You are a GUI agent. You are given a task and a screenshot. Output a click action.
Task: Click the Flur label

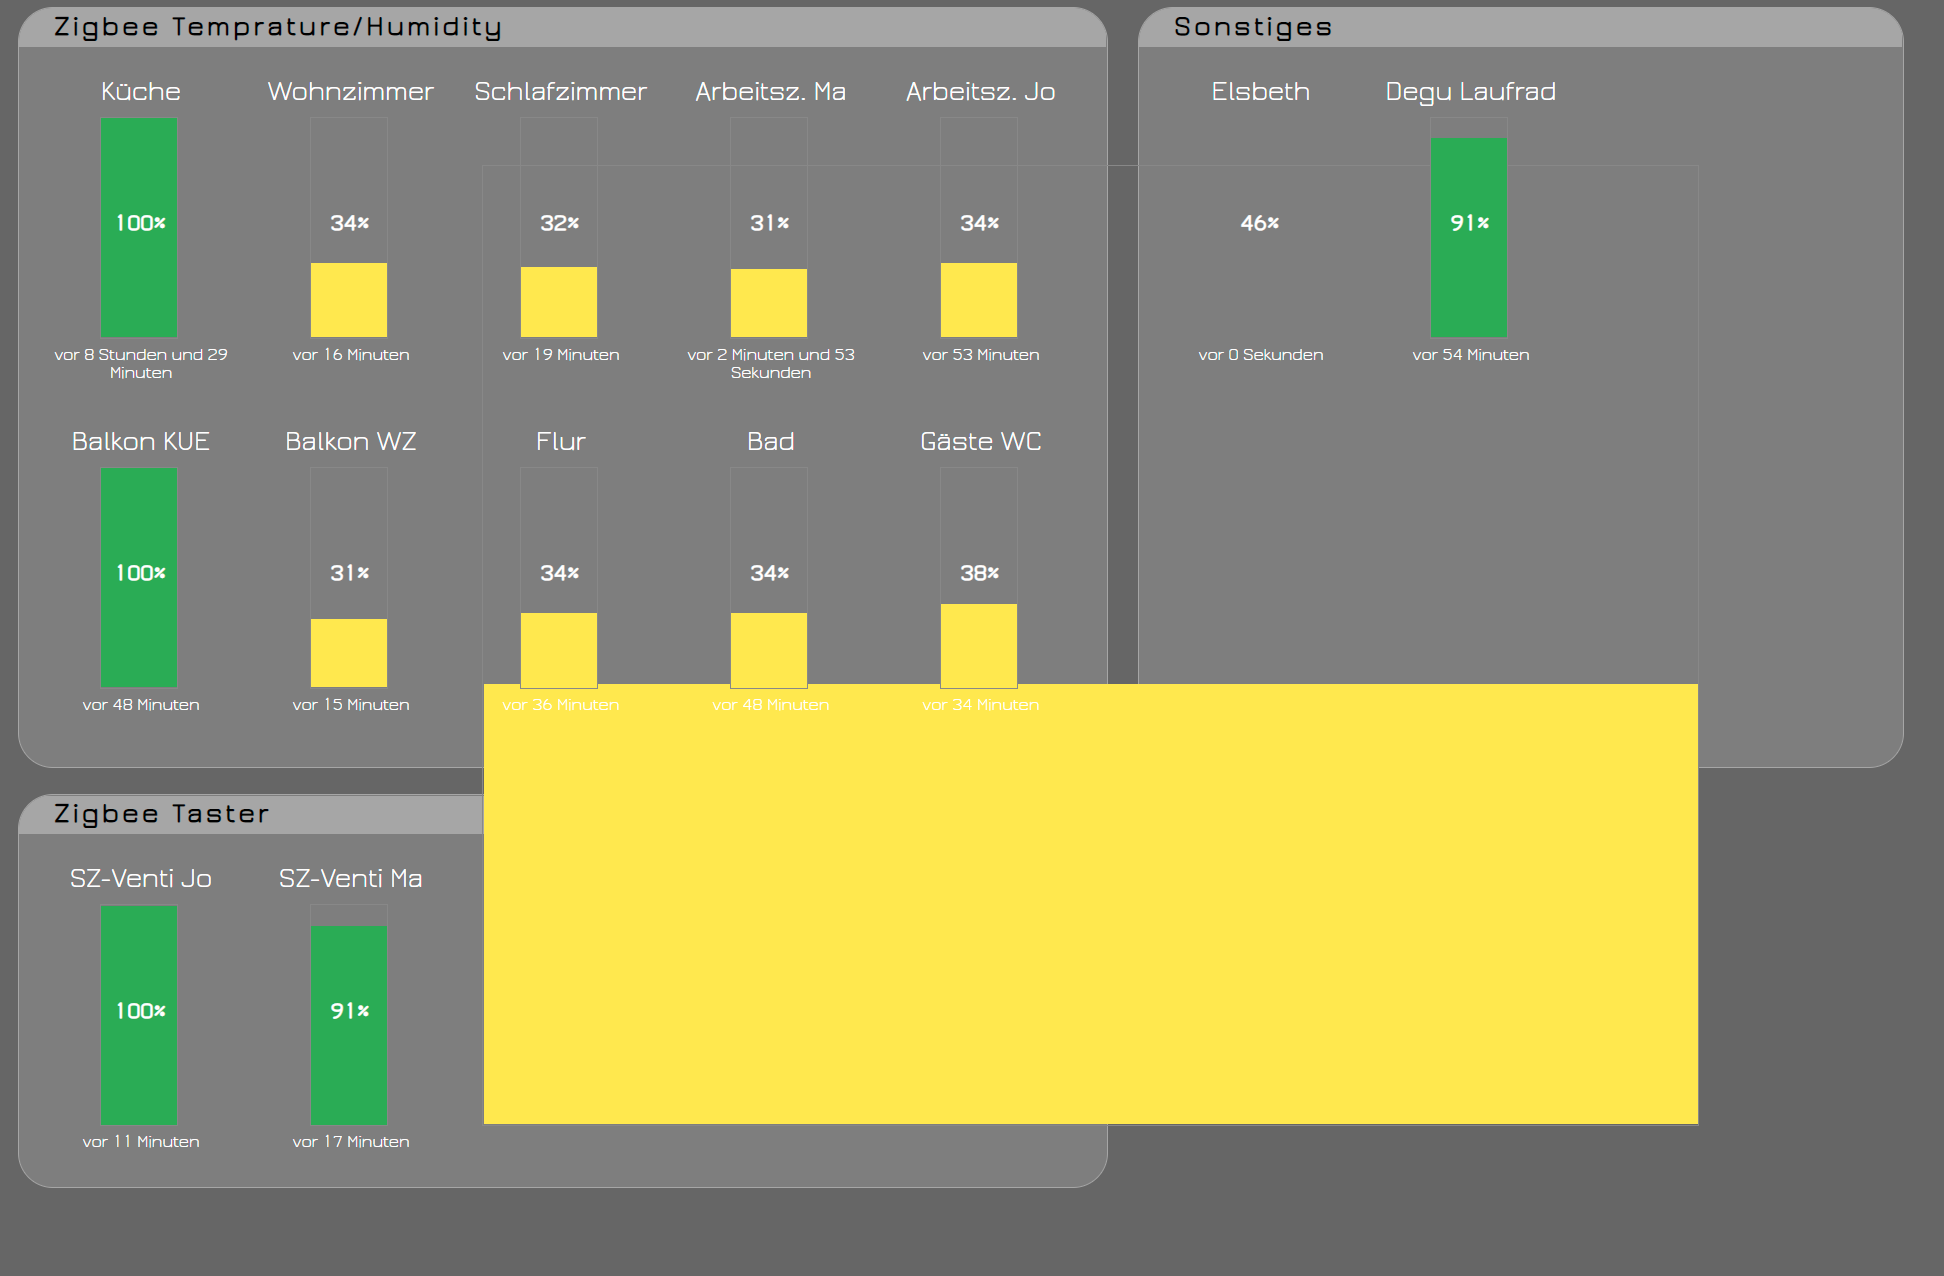[560, 441]
